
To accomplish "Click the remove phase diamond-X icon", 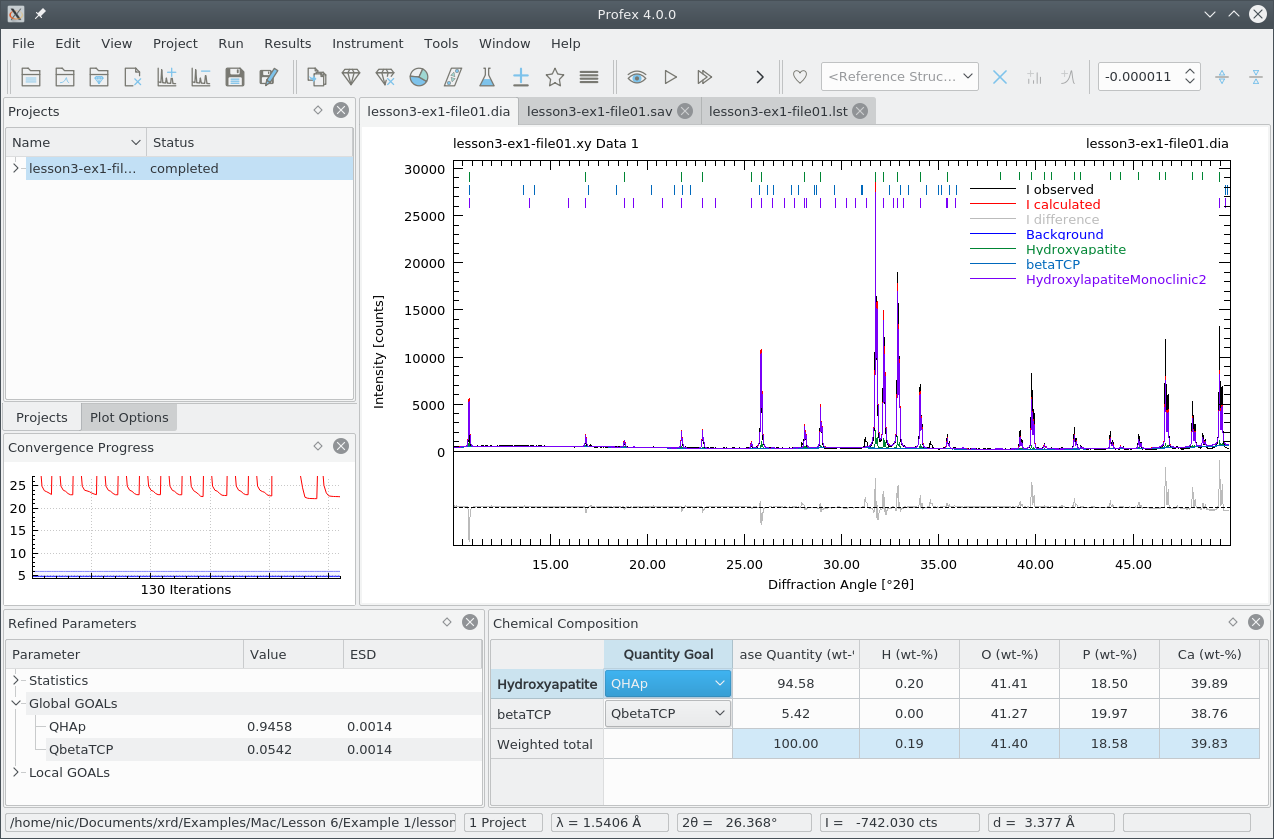I will [x=385, y=77].
